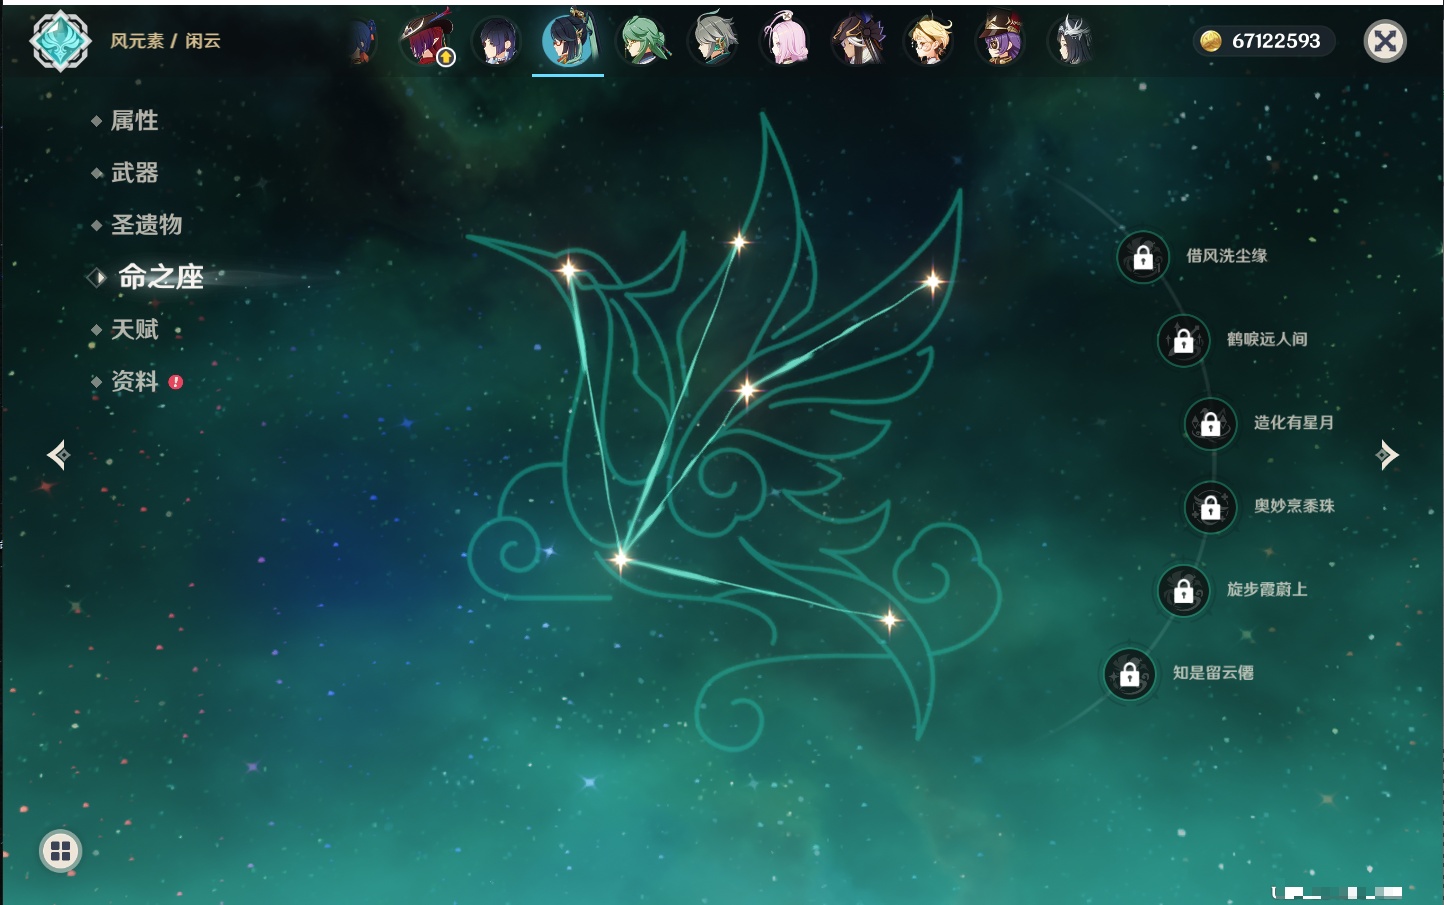
Task: Click the Anemo element emblem icon
Action: [60, 41]
